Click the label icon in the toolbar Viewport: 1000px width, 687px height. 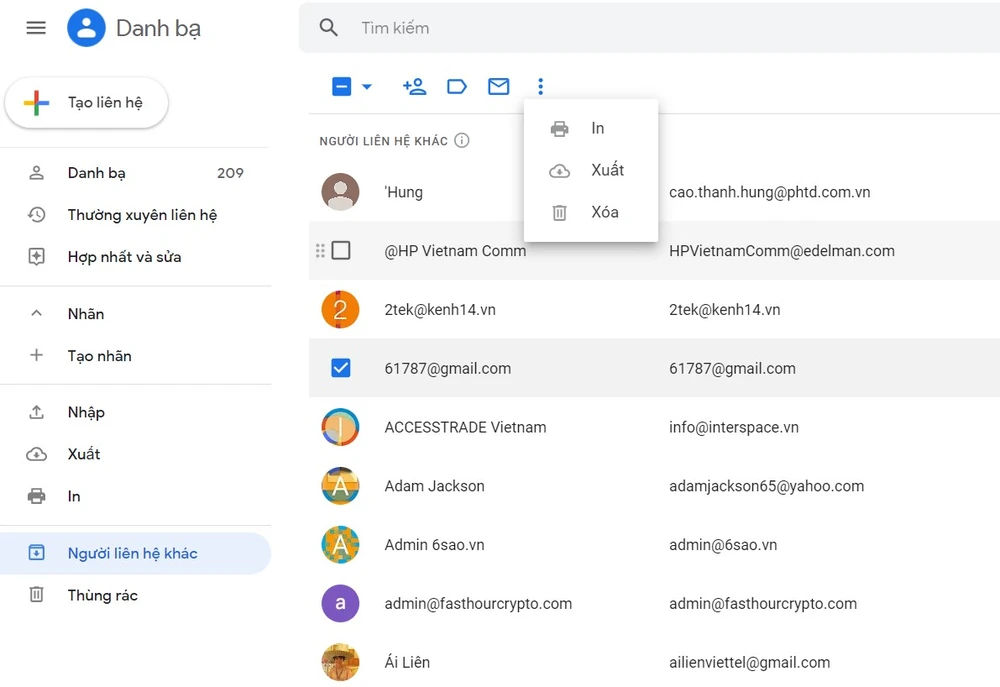pos(457,87)
